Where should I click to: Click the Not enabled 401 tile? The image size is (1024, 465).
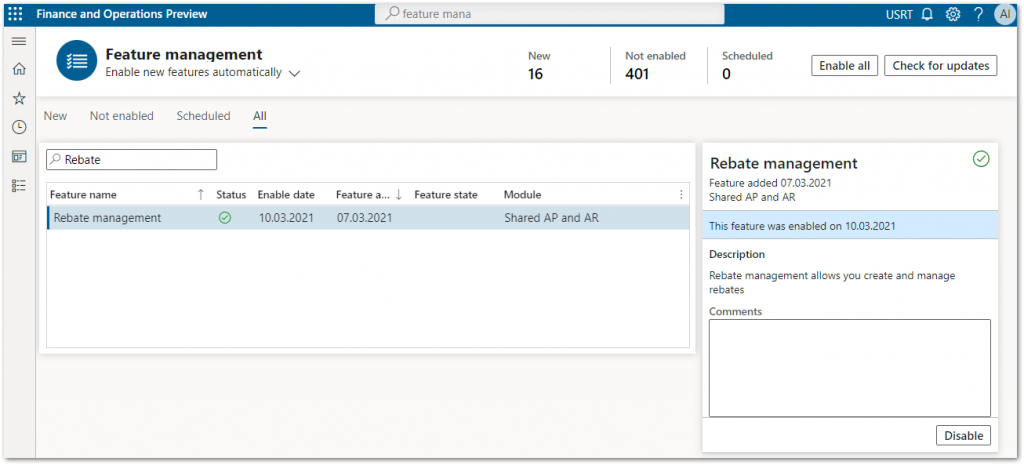click(x=655, y=65)
